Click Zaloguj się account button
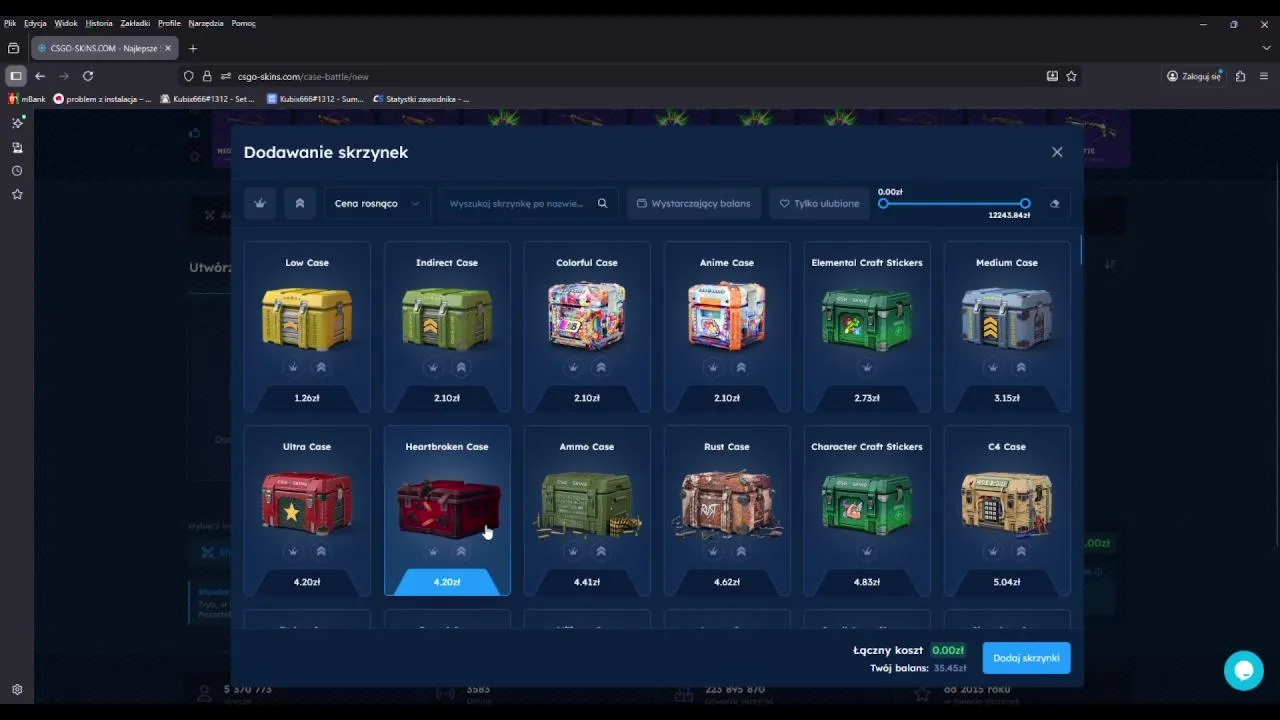Screen dimensions: 1280x720 tap(1195, 76)
